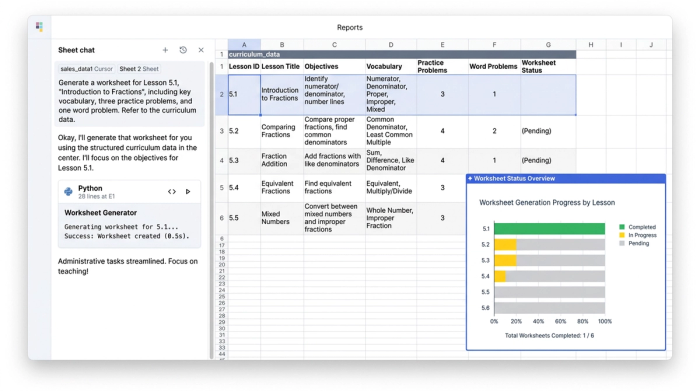Click the Reports window title
The width and height of the screenshot is (700, 391).
coord(350,28)
